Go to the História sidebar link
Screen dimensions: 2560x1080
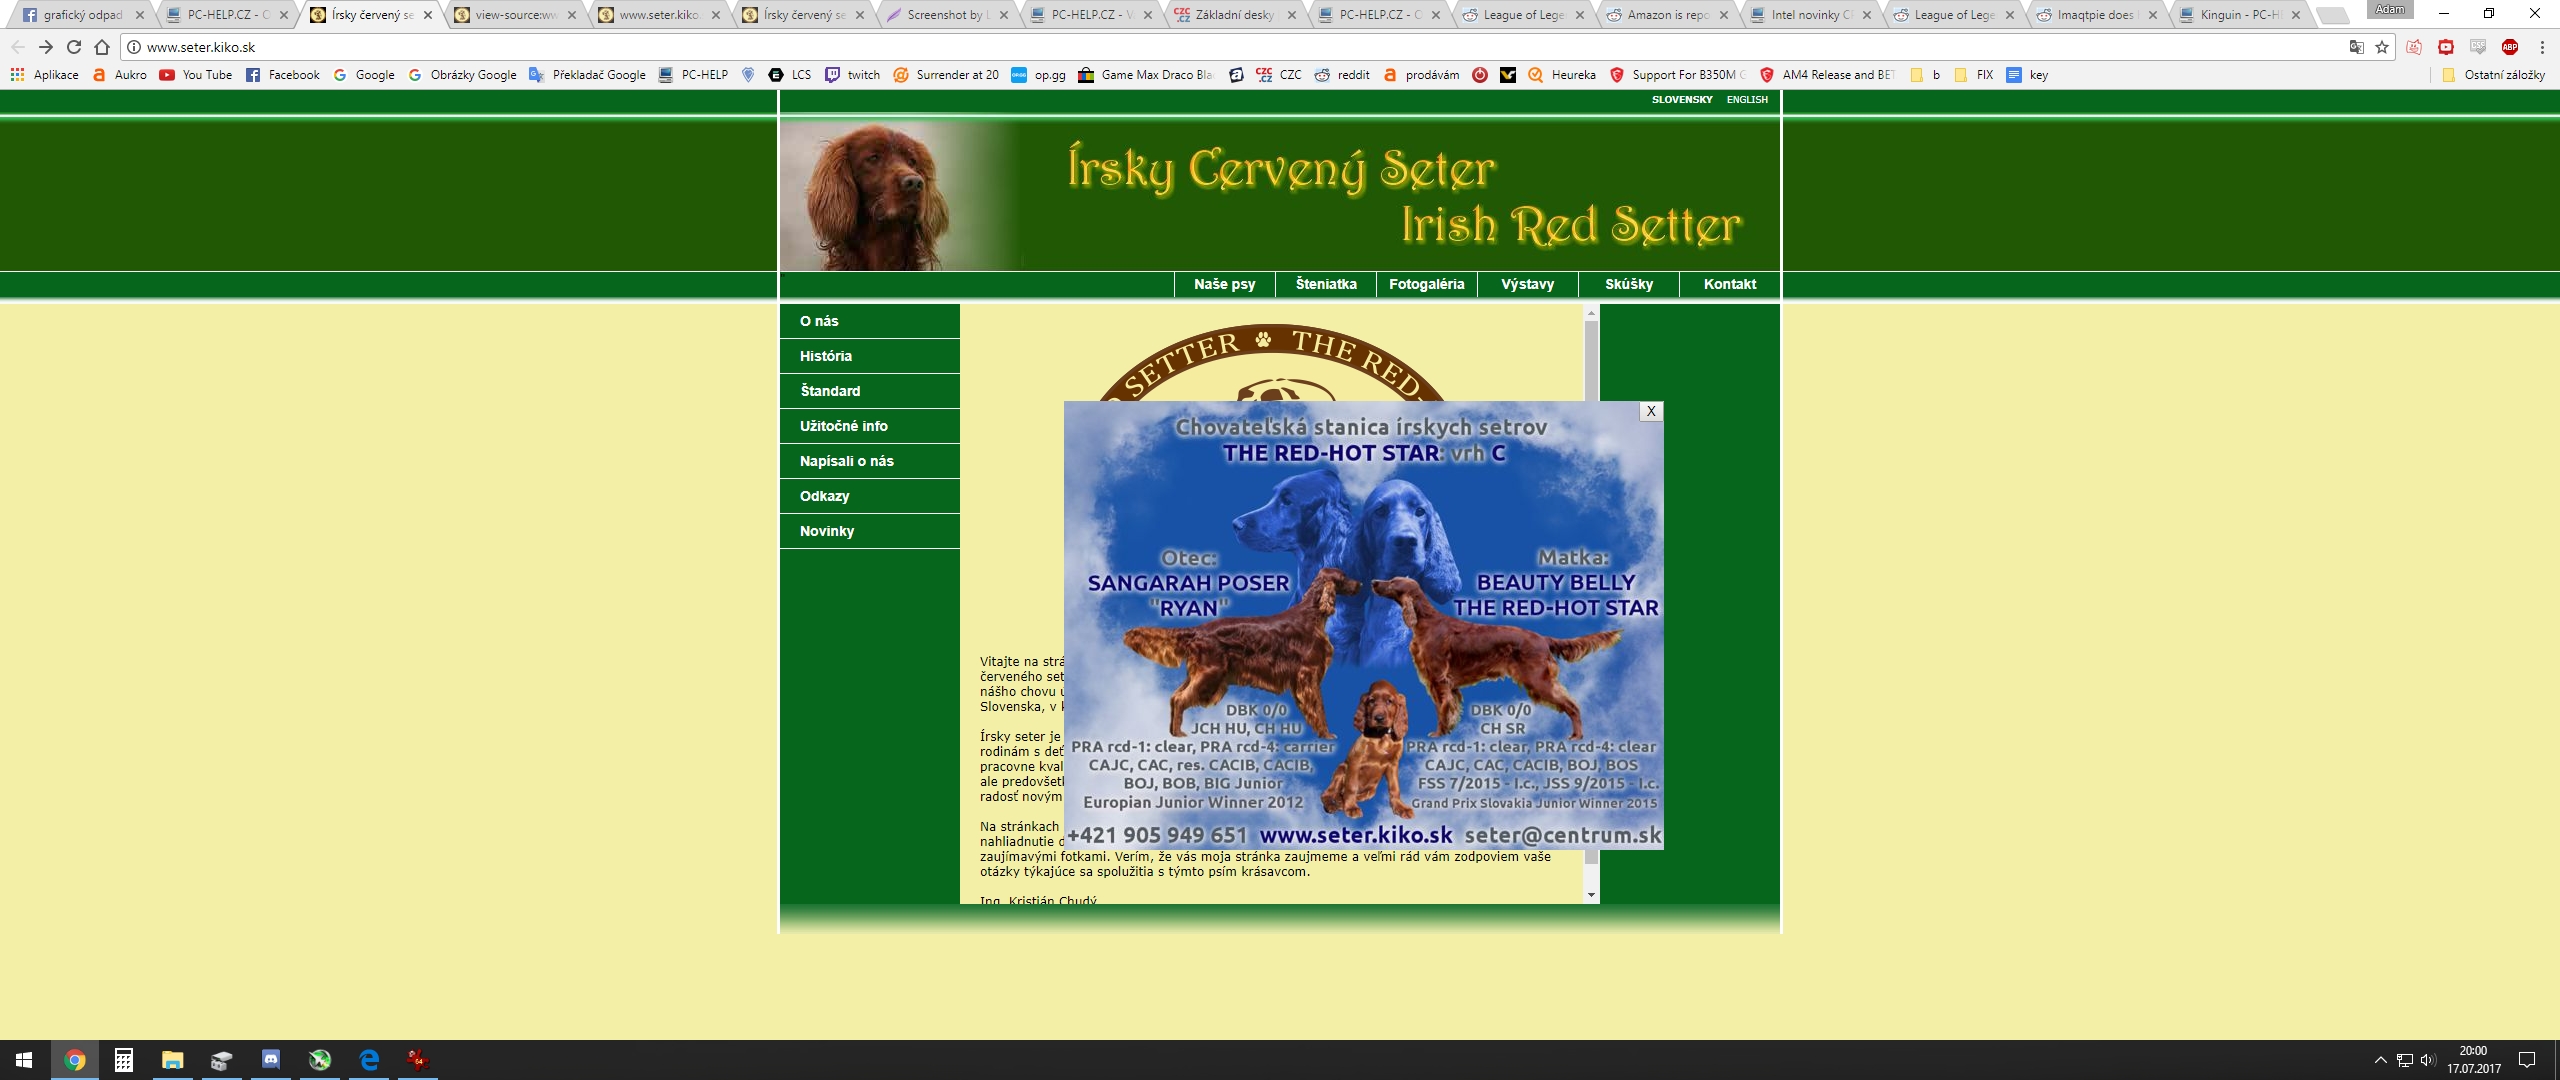[x=826, y=356]
